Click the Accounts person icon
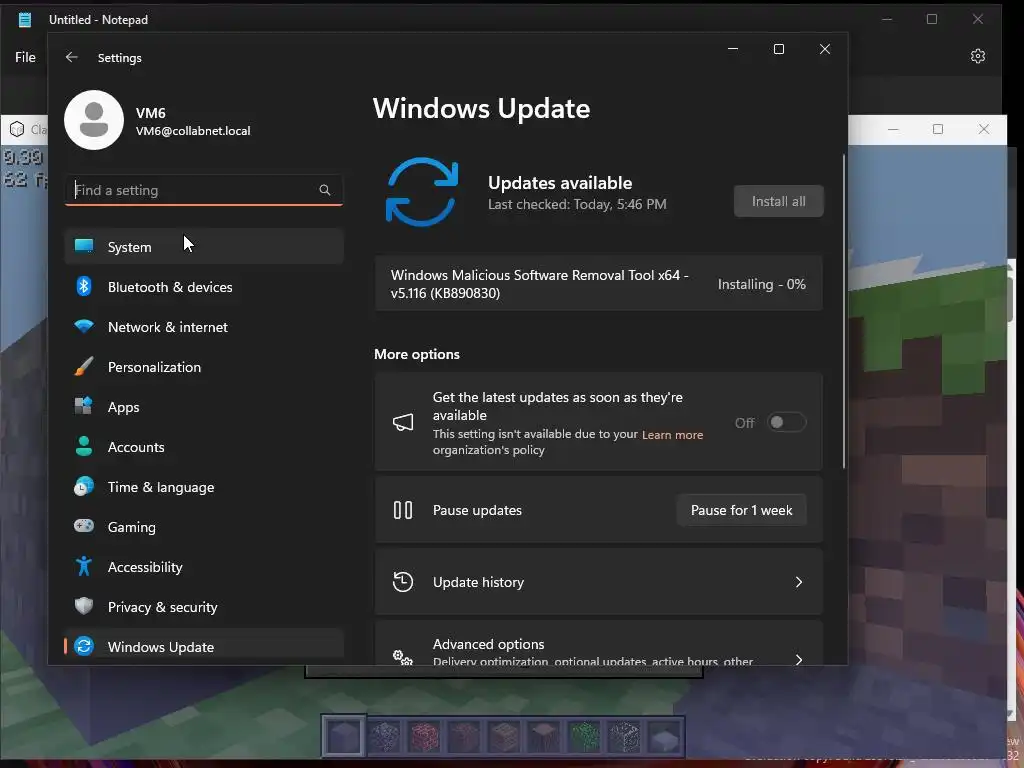Image resolution: width=1024 pixels, height=768 pixels. coord(84,446)
